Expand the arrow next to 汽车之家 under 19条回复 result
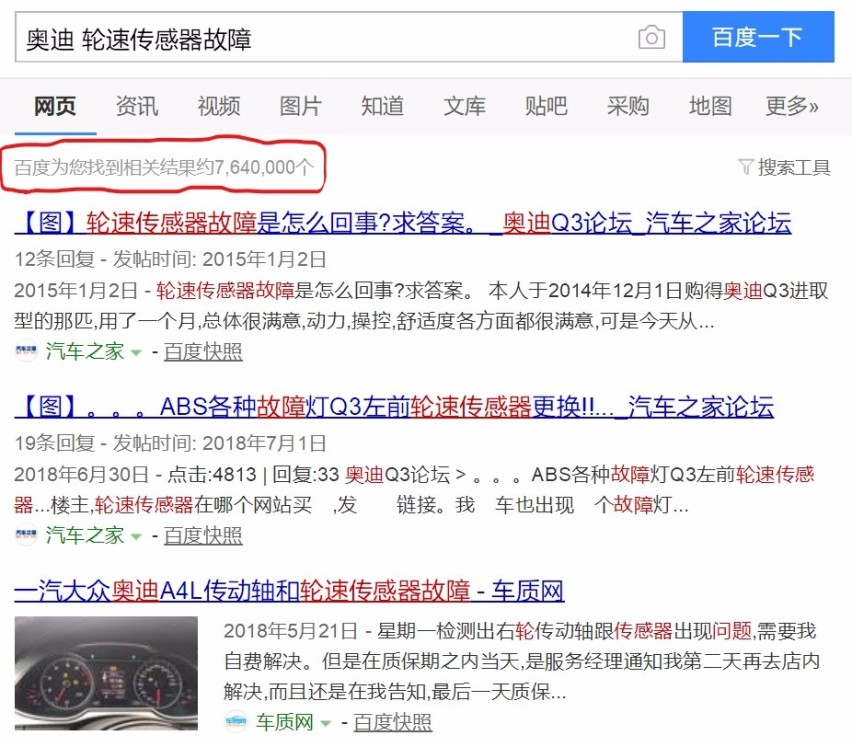852x747 pixels. (x=136, y=536)
